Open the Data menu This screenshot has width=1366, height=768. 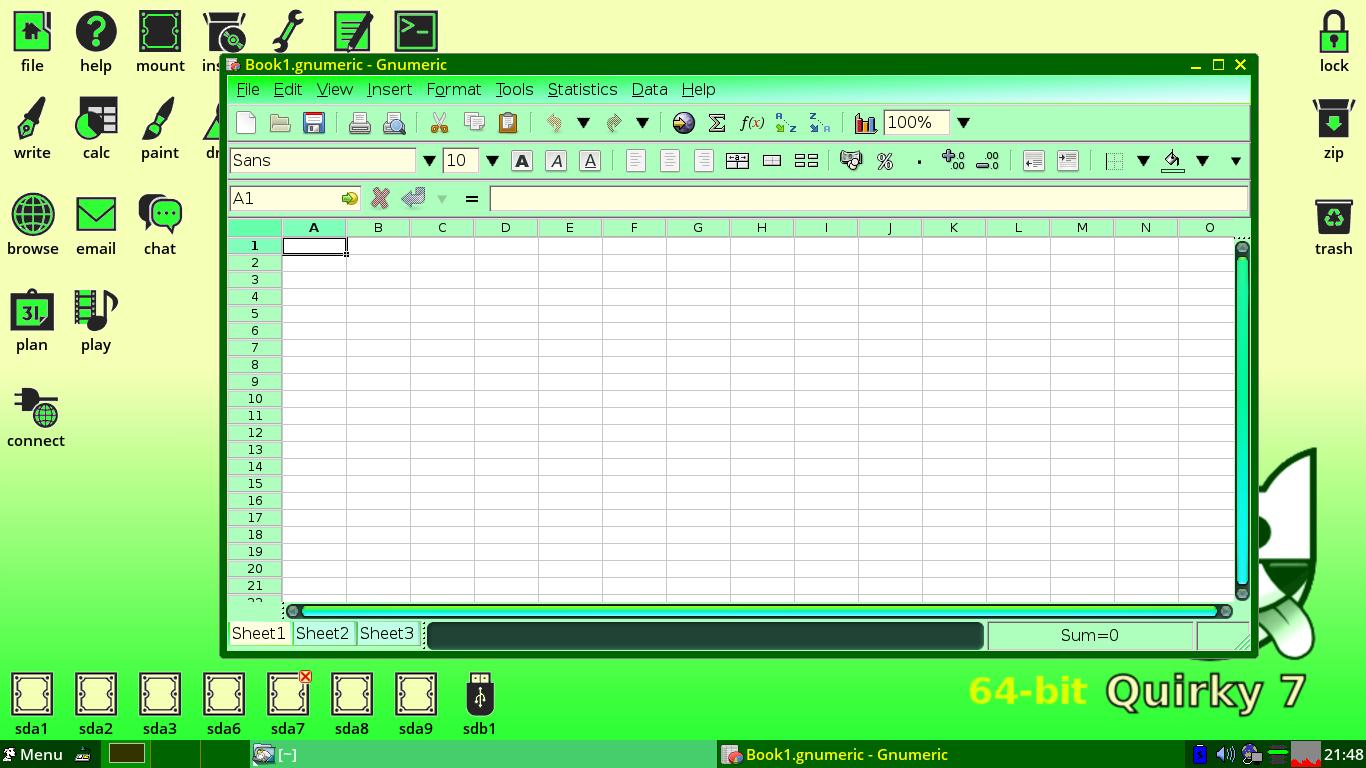[x=649, y=89]
